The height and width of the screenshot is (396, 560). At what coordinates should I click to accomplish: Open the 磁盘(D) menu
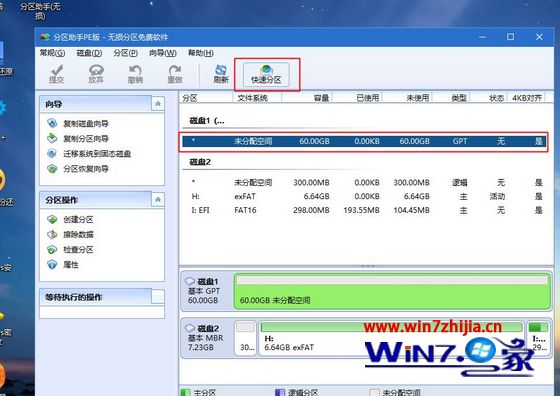pyautogui.click(x=89, y=53)
